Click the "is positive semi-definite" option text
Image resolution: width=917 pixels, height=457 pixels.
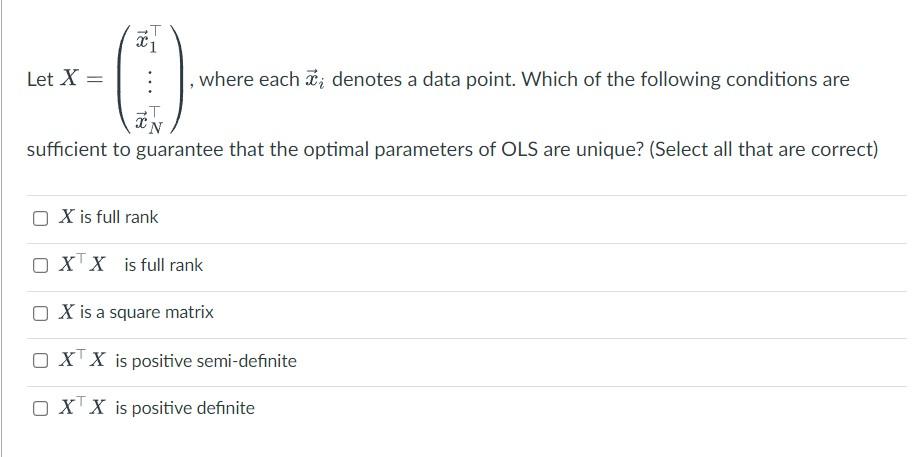(206, 361)
